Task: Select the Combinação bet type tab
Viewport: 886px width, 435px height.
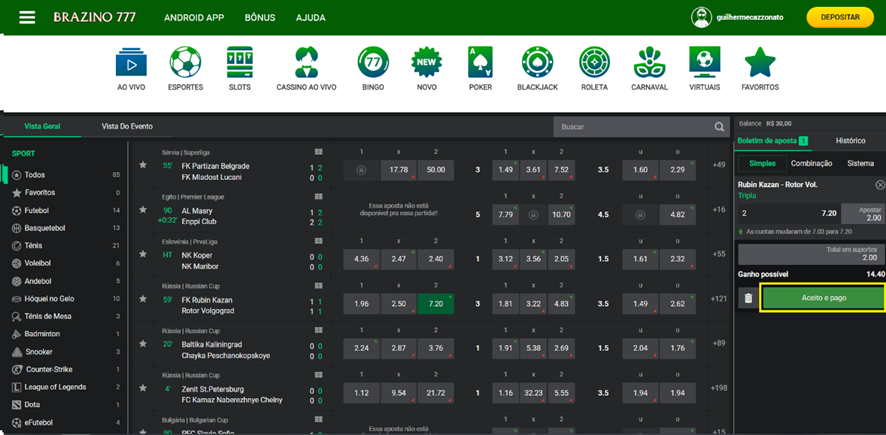Action: click(x=811, y=163)
